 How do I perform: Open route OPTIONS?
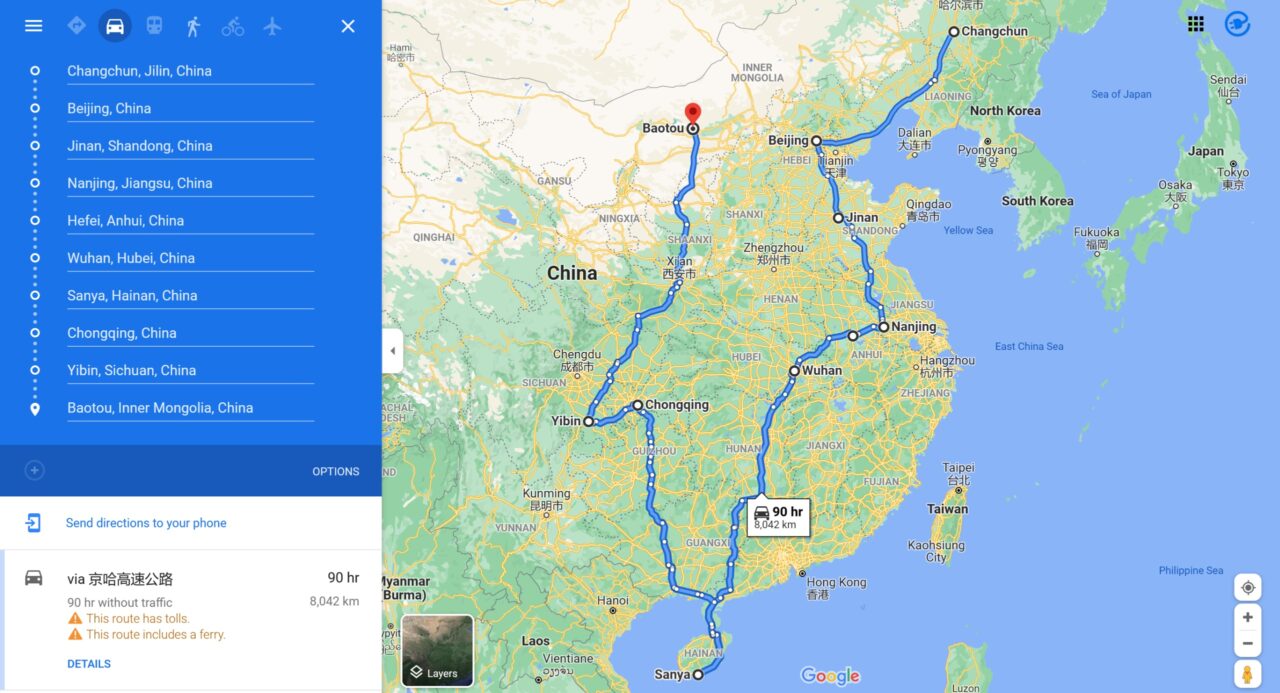[336, 471]
